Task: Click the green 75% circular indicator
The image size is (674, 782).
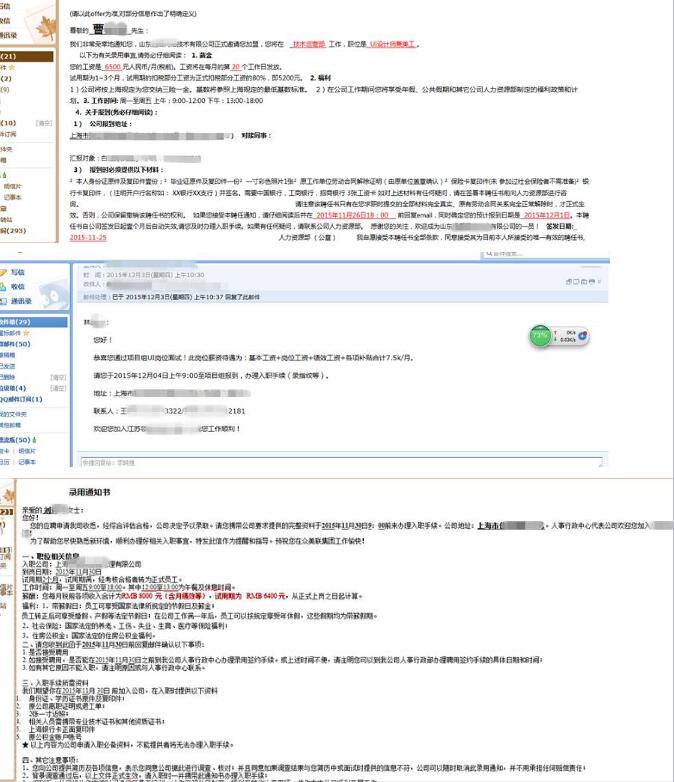Action: [x=541, y=336]
